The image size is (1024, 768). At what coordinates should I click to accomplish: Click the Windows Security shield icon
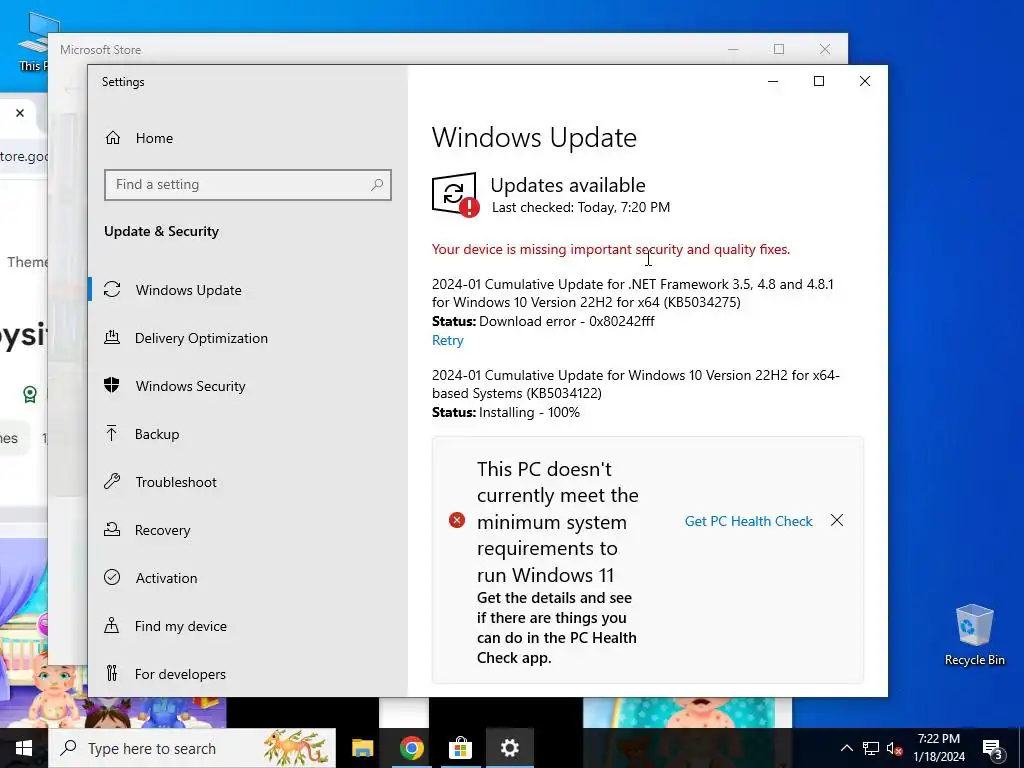[x=112, y=385]
